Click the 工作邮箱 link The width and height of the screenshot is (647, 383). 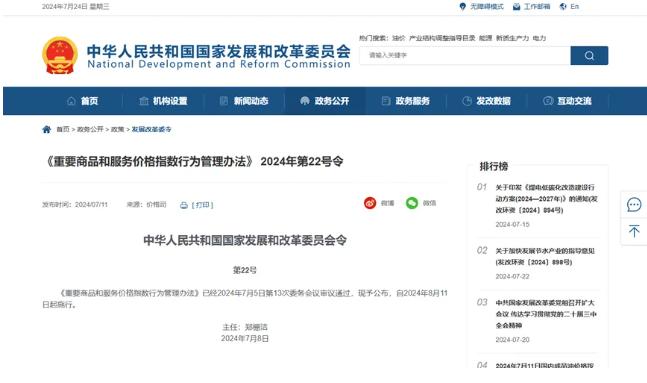click(537, 7)
